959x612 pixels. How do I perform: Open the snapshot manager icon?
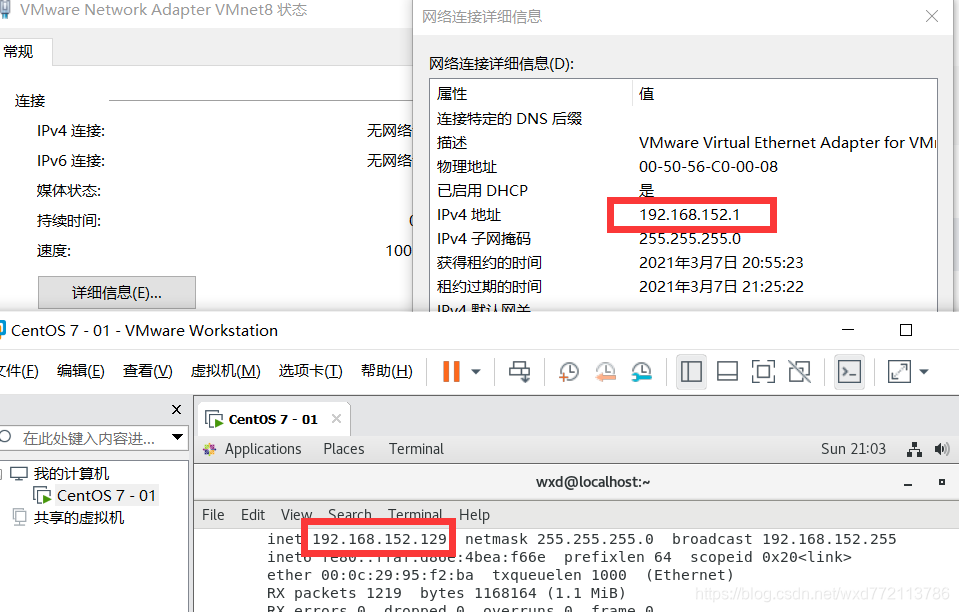pyautogui.click(x=642, y=371)
